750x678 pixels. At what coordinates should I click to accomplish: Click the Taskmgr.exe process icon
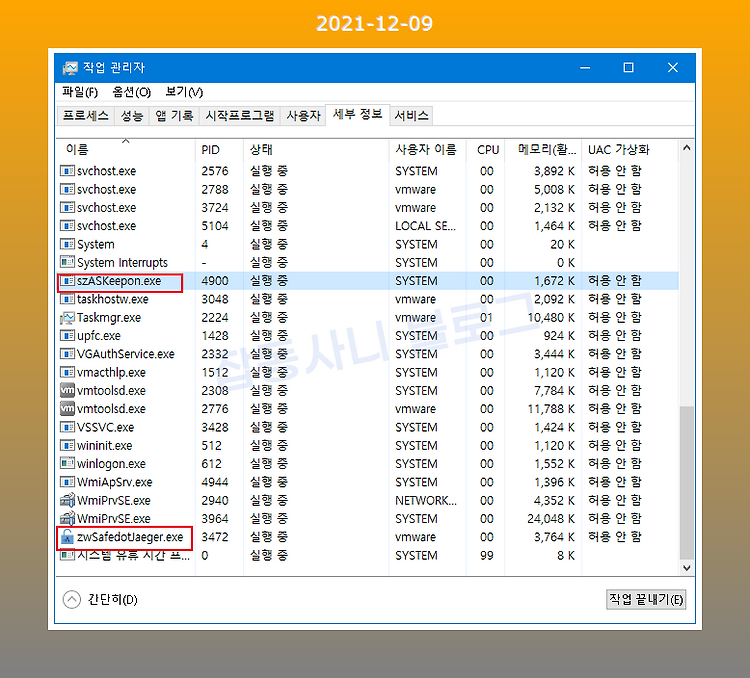(67, 318)
